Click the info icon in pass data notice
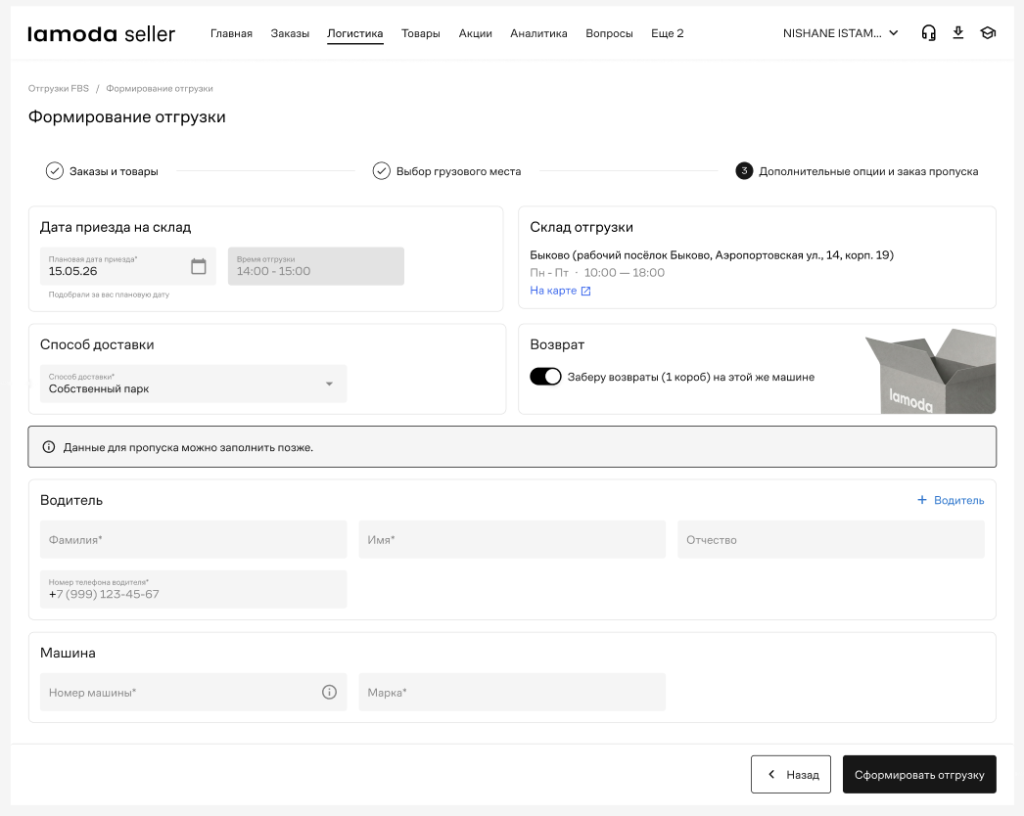Image resolution: width=1024 pixels, height=816 pixels. coord(48,447)
